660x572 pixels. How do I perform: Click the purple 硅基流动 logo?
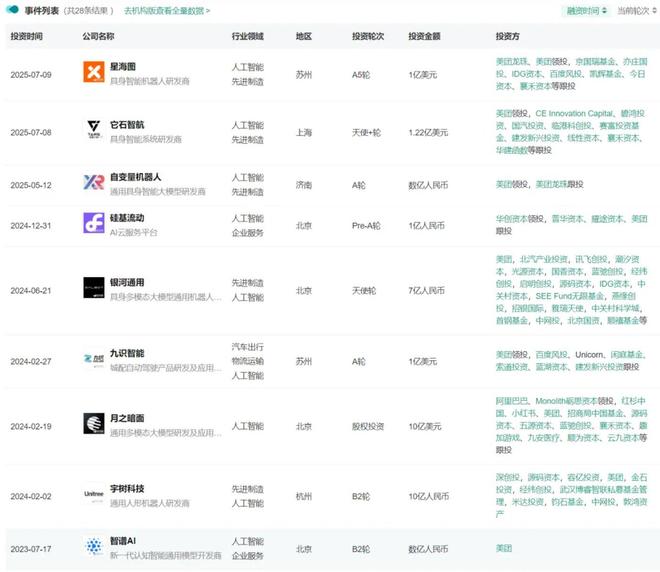point(93,223)
